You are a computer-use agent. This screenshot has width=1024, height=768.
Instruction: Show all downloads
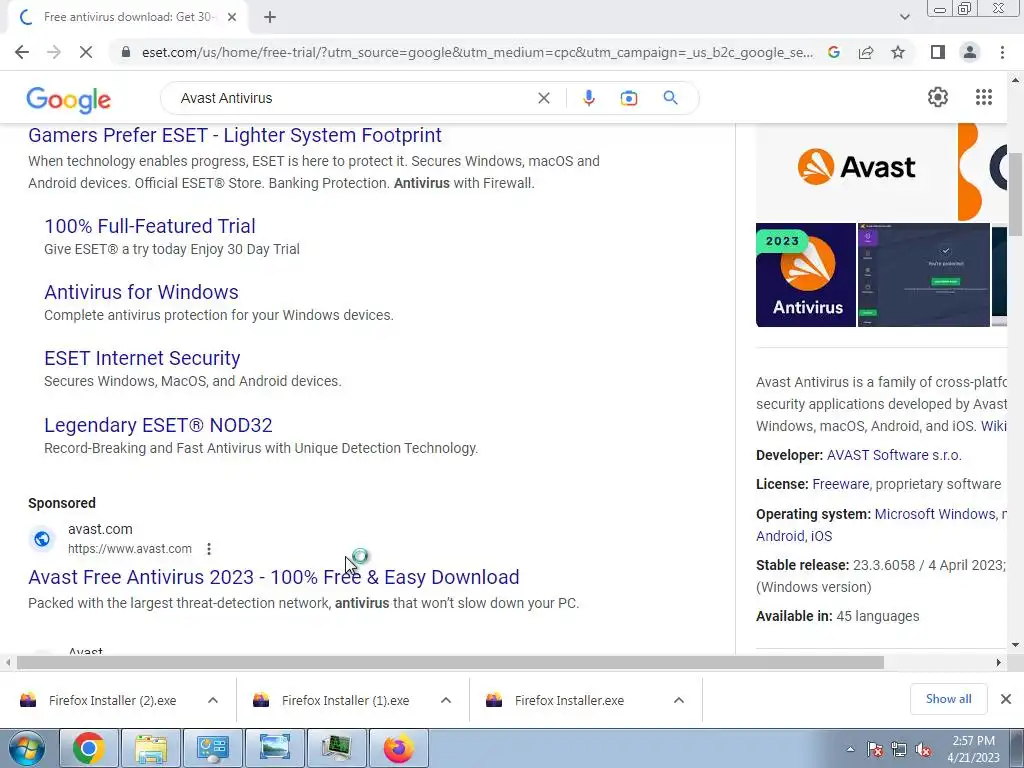pyautogui.click(x=948, y=699)
